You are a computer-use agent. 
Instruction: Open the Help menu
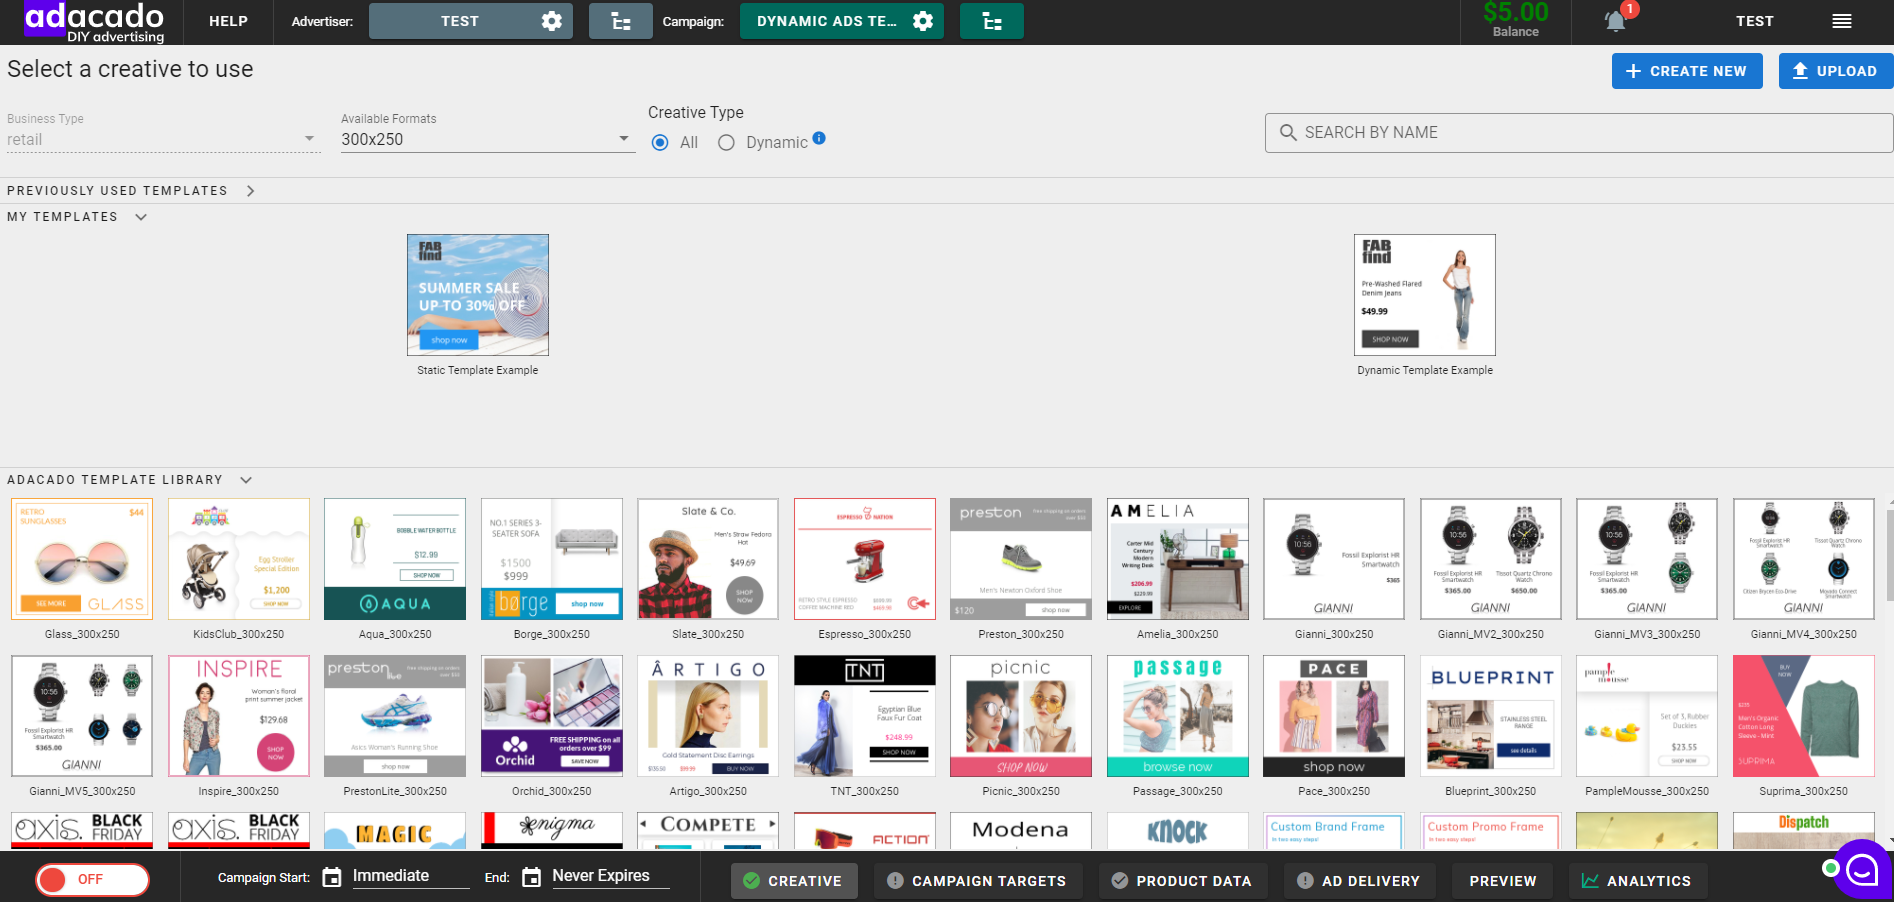pyautogui.click(x=228, y=21)
